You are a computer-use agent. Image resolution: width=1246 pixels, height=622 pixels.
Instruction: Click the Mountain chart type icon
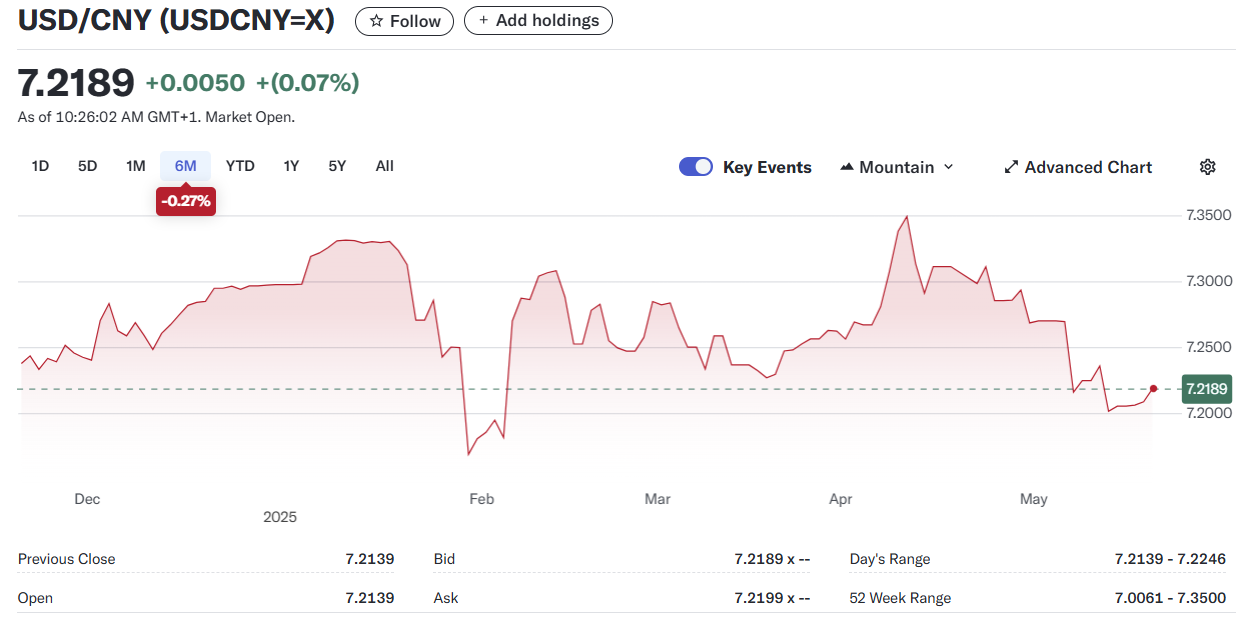click(847, 167)
